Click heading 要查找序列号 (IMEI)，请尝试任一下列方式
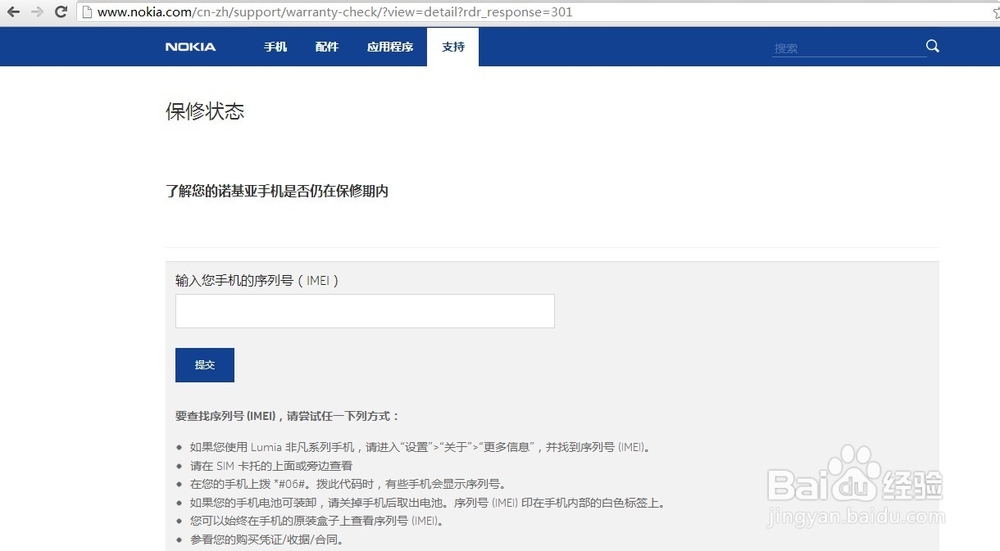The image size is (1000, 551). [287, 416]
